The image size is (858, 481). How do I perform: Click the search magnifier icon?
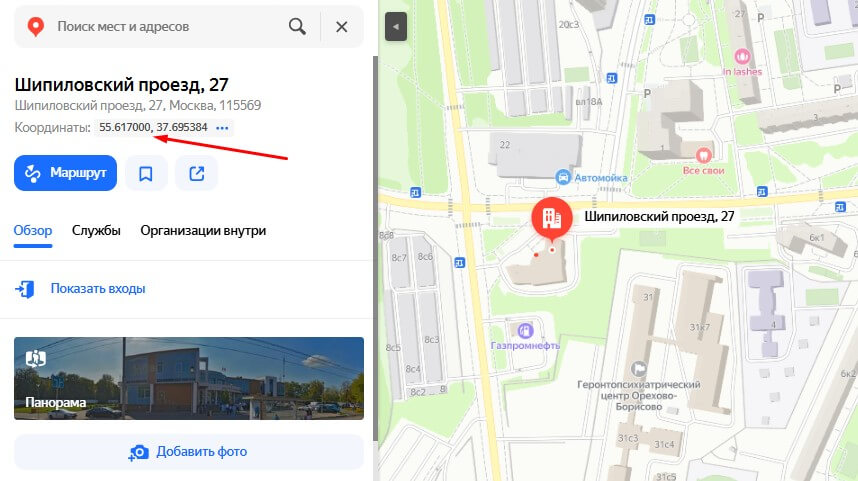click(x=297, y=26)
